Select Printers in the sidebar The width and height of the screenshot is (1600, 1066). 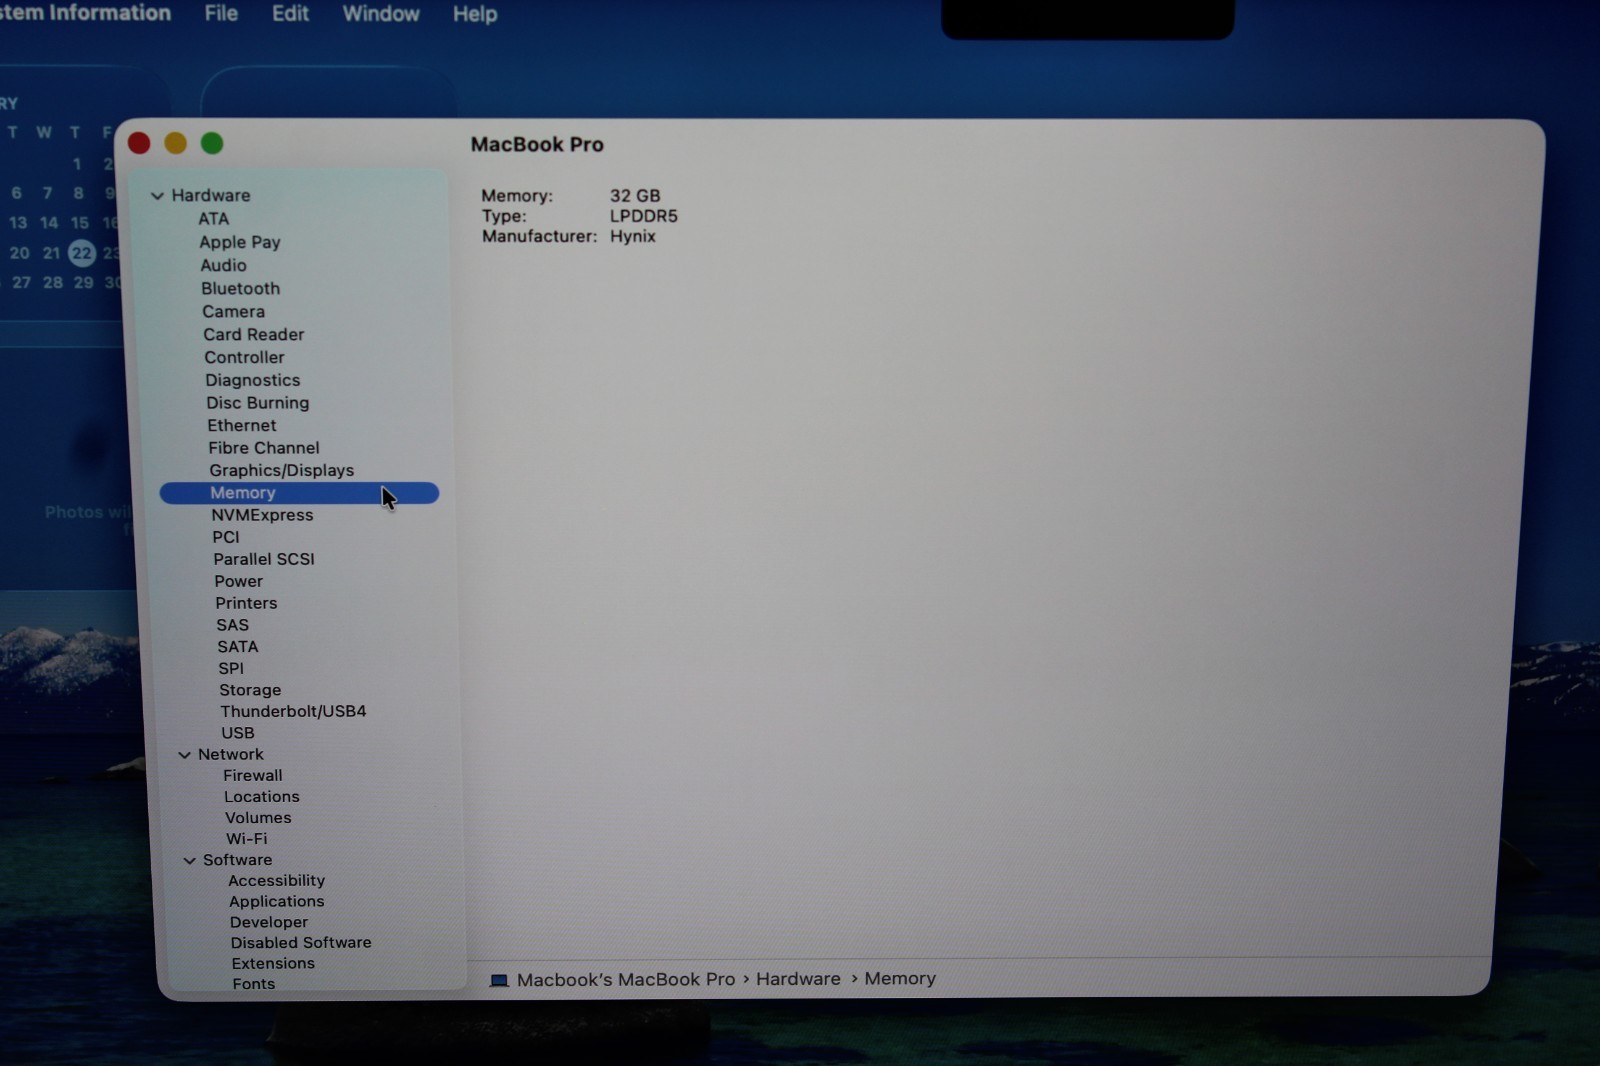[x=246, y=603]
